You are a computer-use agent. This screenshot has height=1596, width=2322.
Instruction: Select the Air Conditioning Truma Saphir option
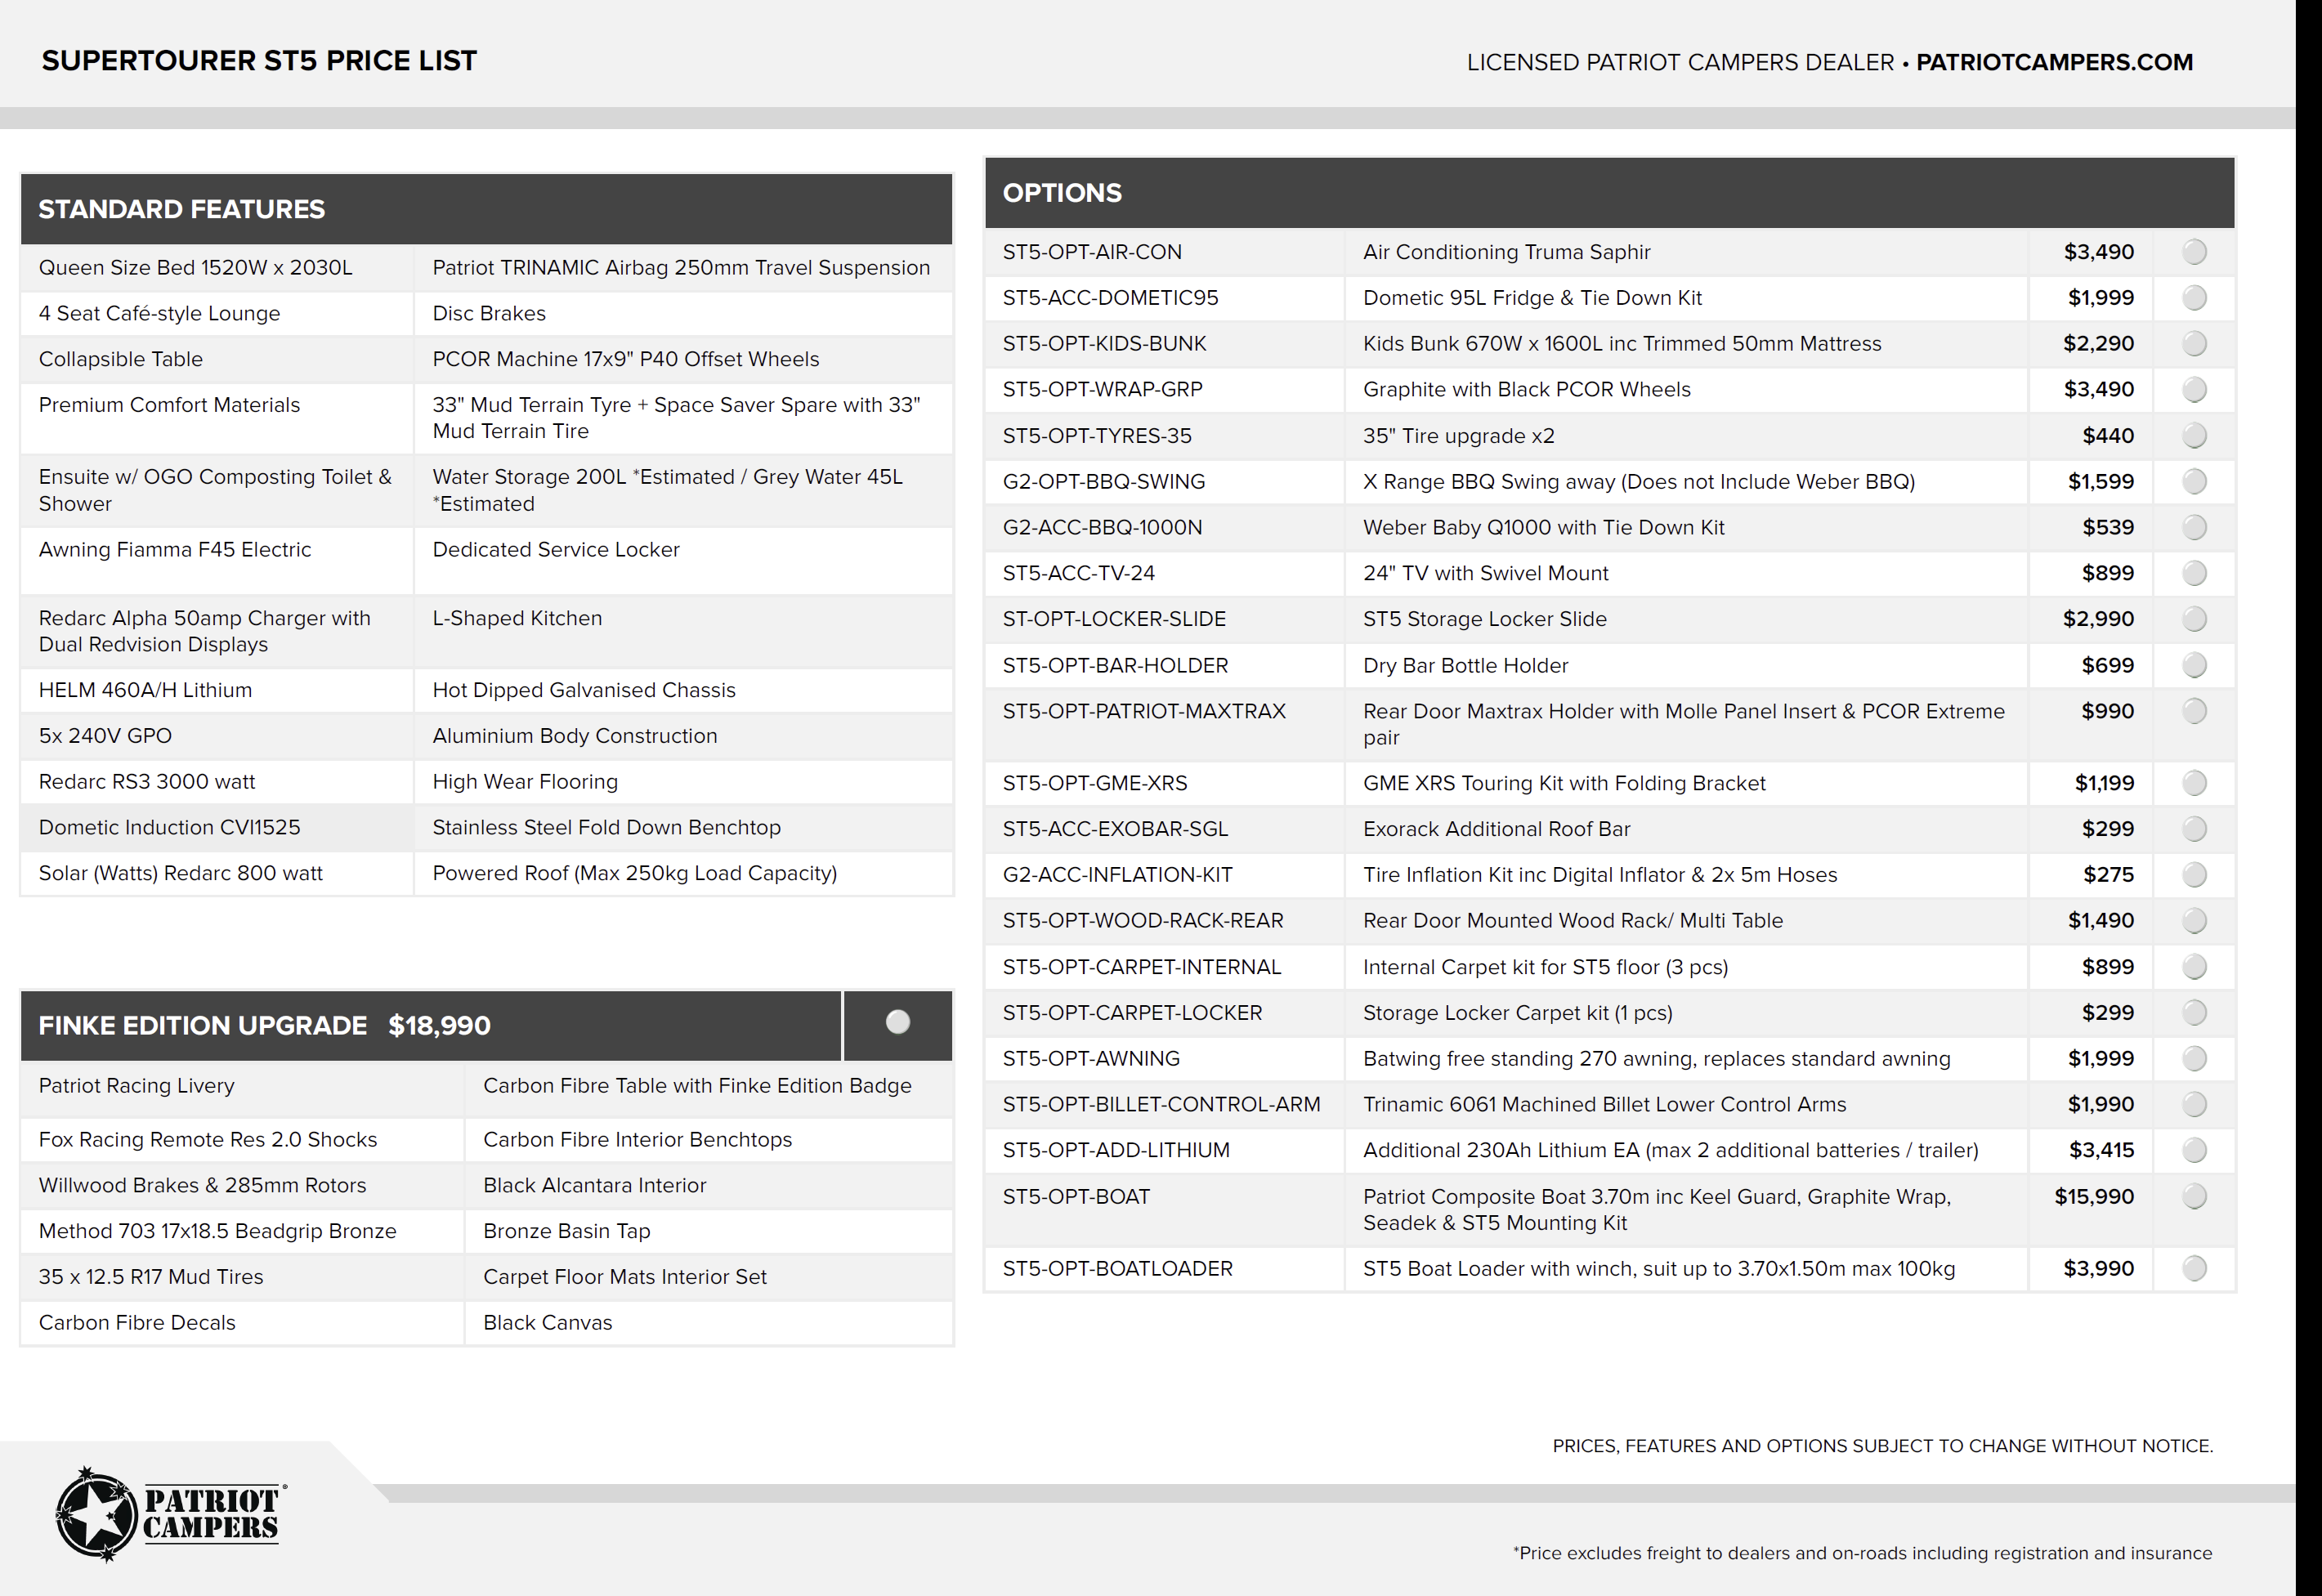coord(2194,252)
